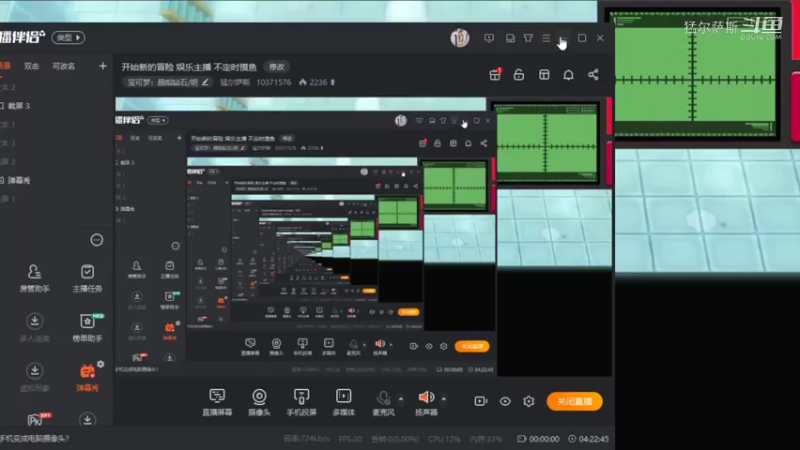
Task: Open the gear beside the 弹幕秀 tool
Action: pos(101,364)
